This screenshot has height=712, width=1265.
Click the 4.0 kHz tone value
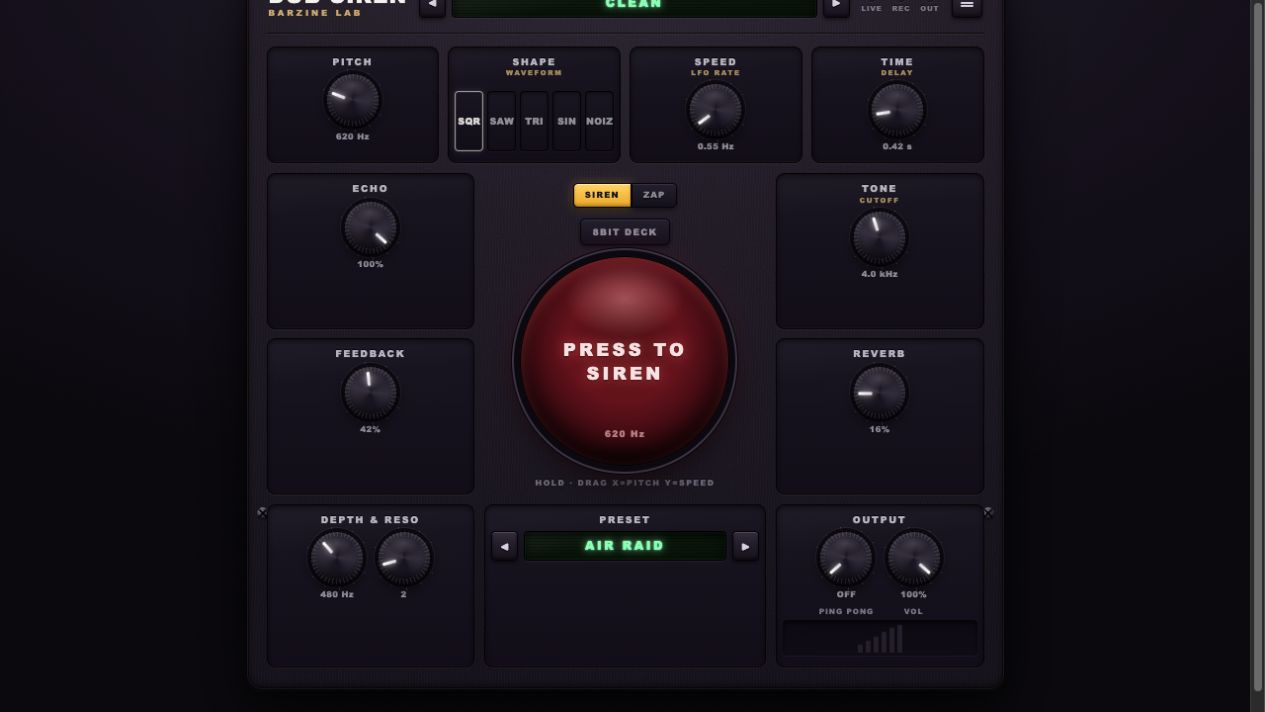coord(879,274)
